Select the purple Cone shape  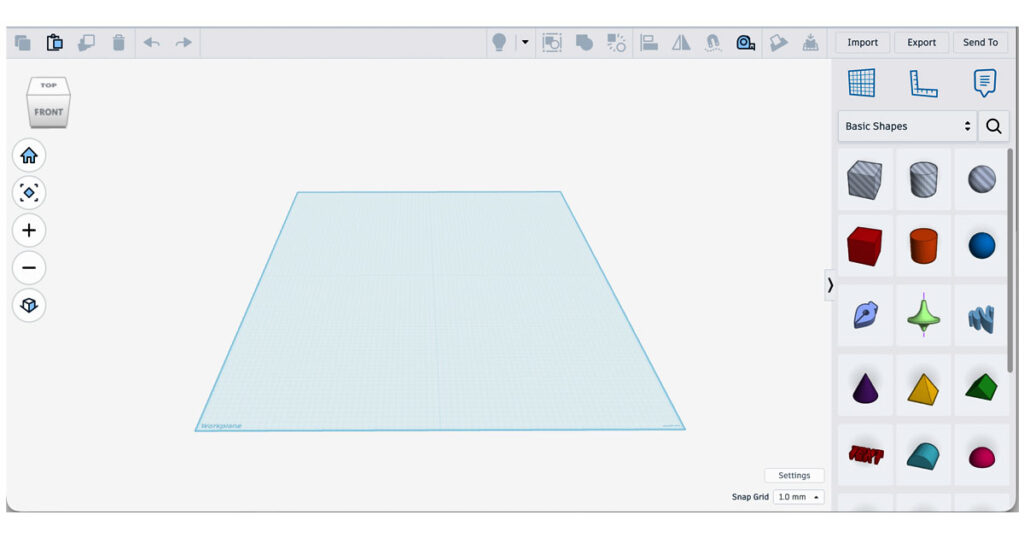[865, 387]
